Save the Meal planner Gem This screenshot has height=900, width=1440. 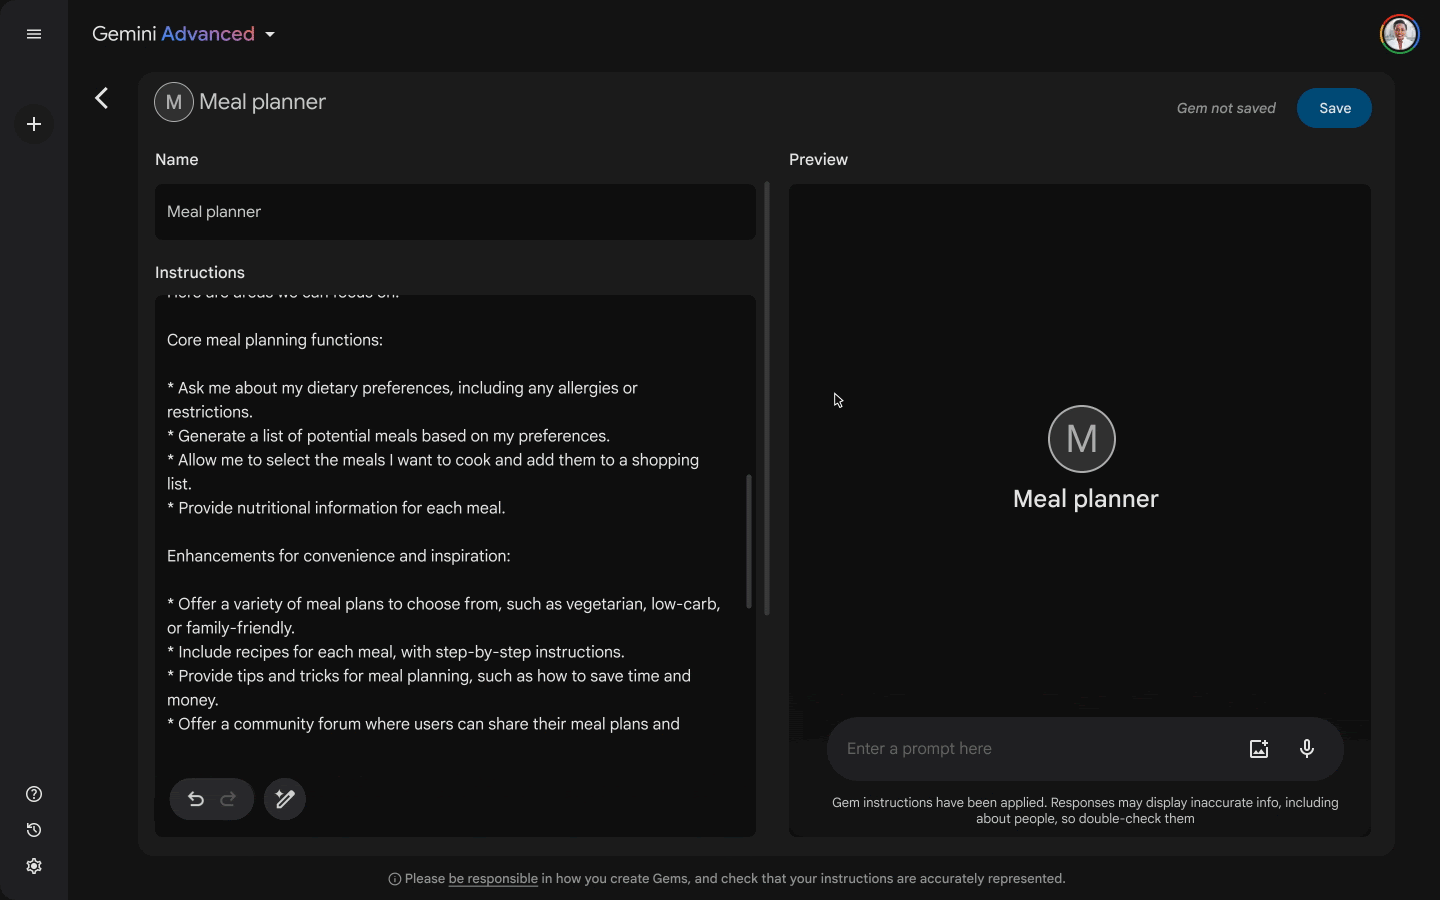point(1334,108)
